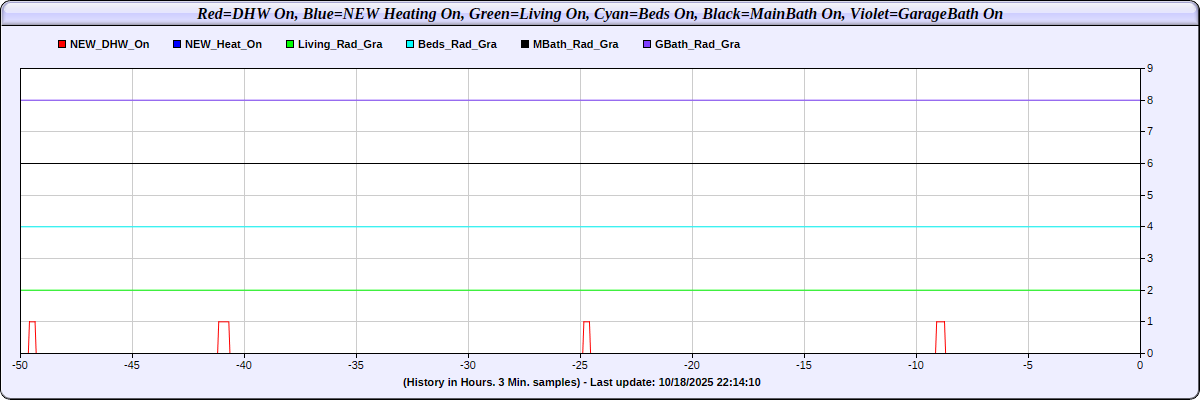
Task: Click the -35 label on the x-axis
Action: tap(356, 365)
